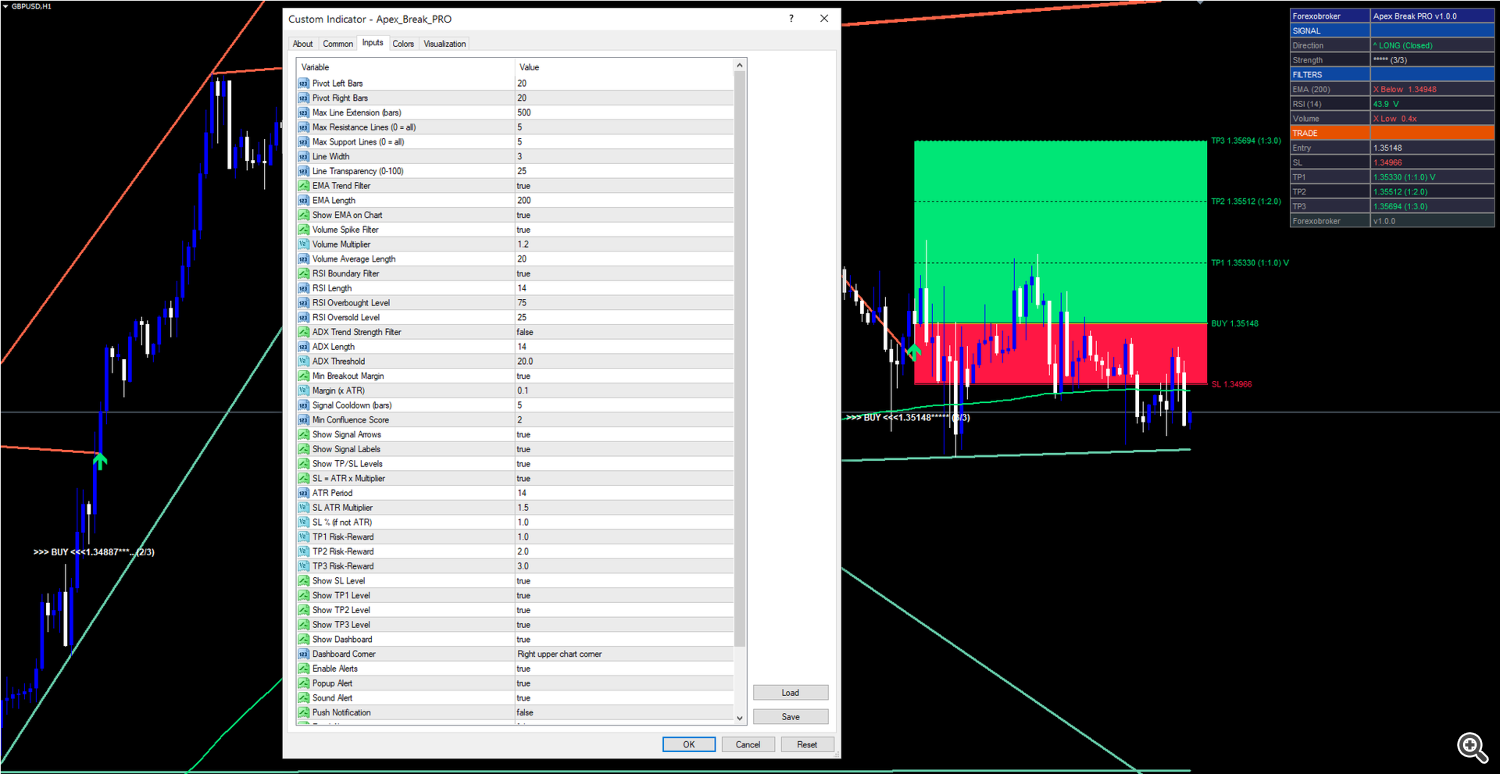1500x774 pixels.
Task: Click the icon beside Show TP/SL Levels
Action: point(304,464)
